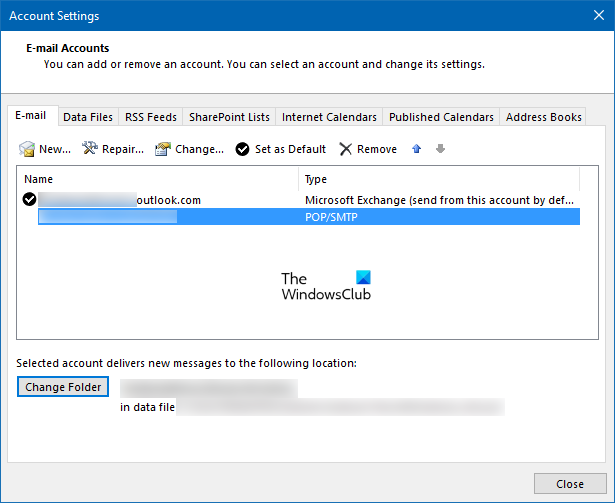The width and height of the screenshot is (615, 503).
Task: Select the outlook.com Microsoft Exchange account row
Action: 300,199
